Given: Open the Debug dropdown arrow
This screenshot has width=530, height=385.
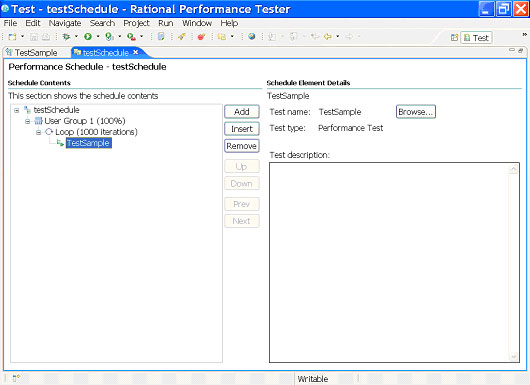Looking at the screenshot, I should point(76,37).
